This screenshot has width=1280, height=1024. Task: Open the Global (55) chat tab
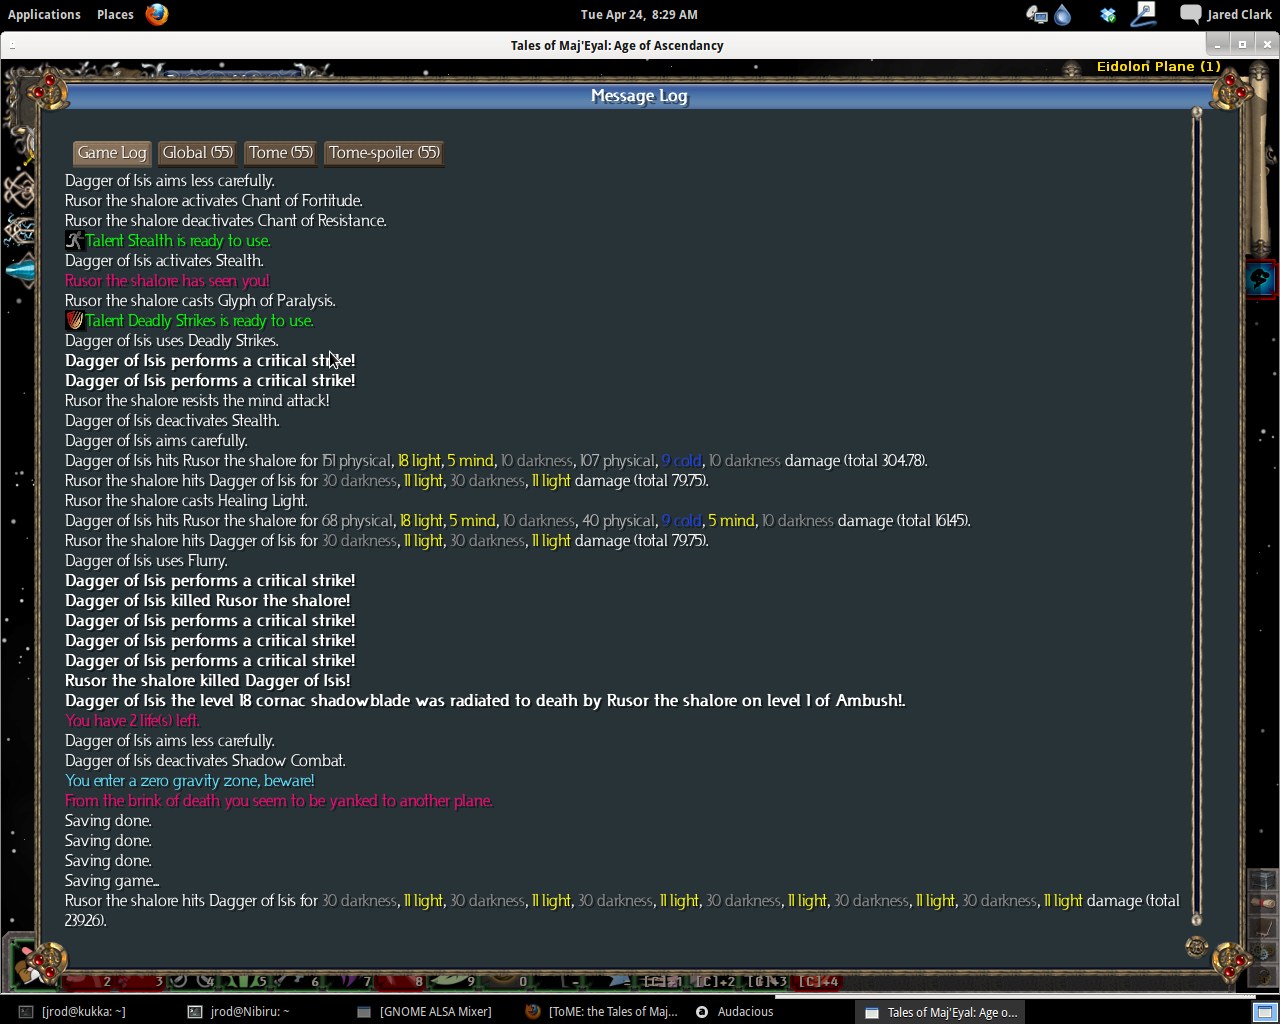(197, 153)
